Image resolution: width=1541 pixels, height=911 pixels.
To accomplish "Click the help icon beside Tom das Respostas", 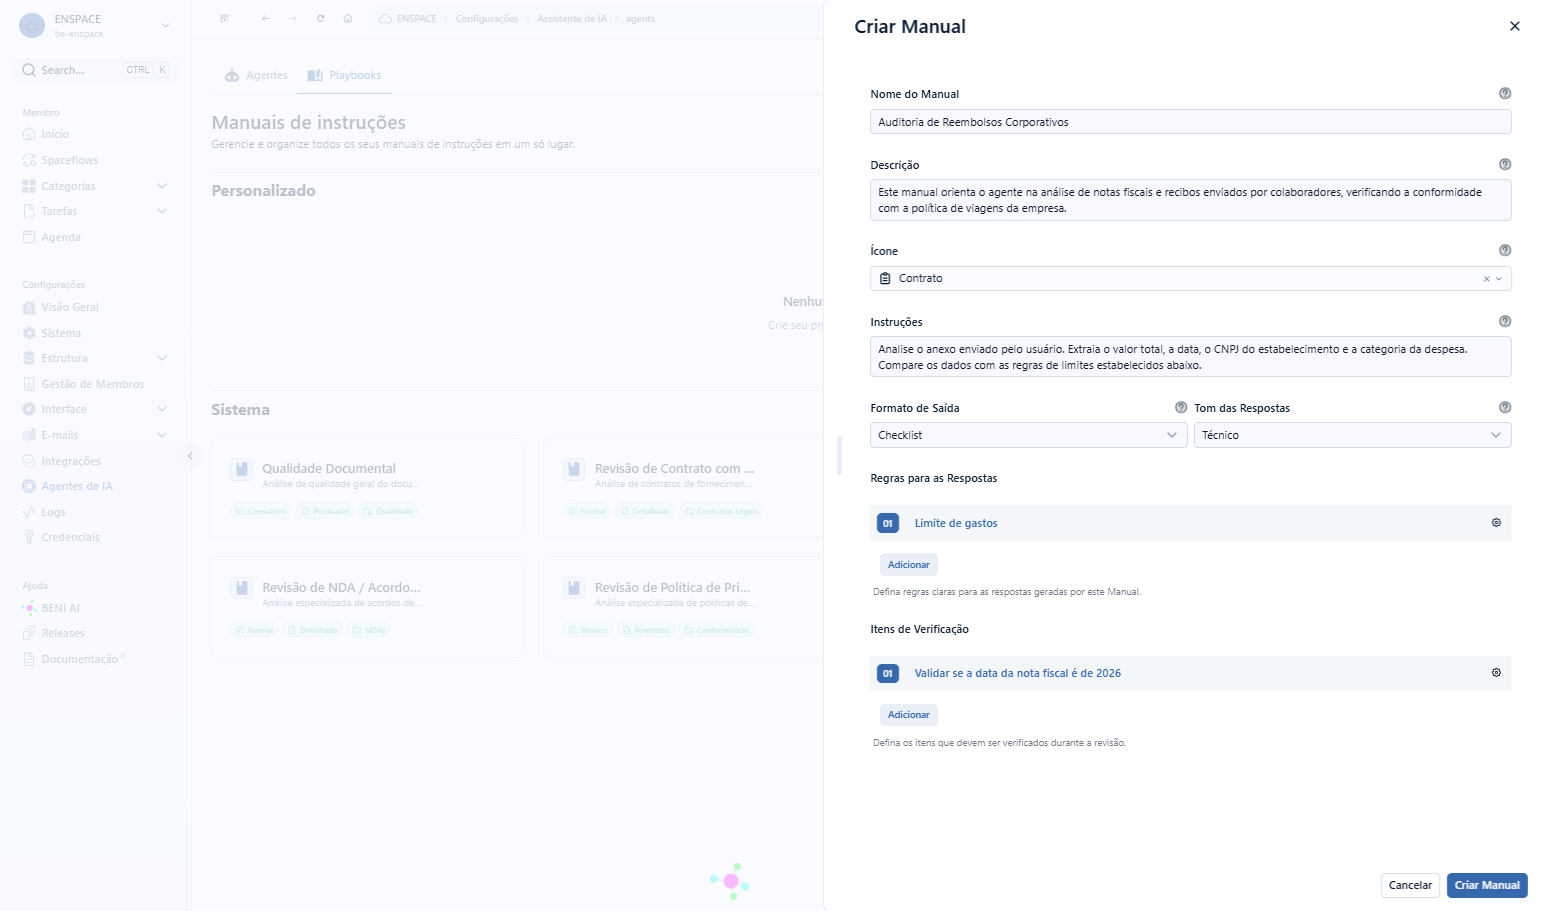I will tap(1505, 407).
